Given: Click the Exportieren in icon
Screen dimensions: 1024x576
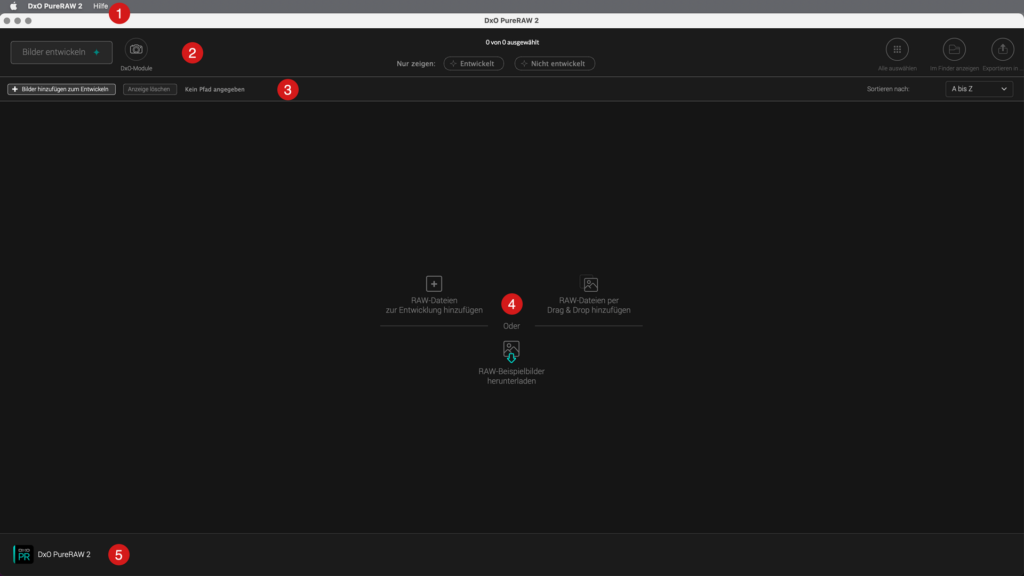Looking at the screenshot, I should [x=1002, y=50].
